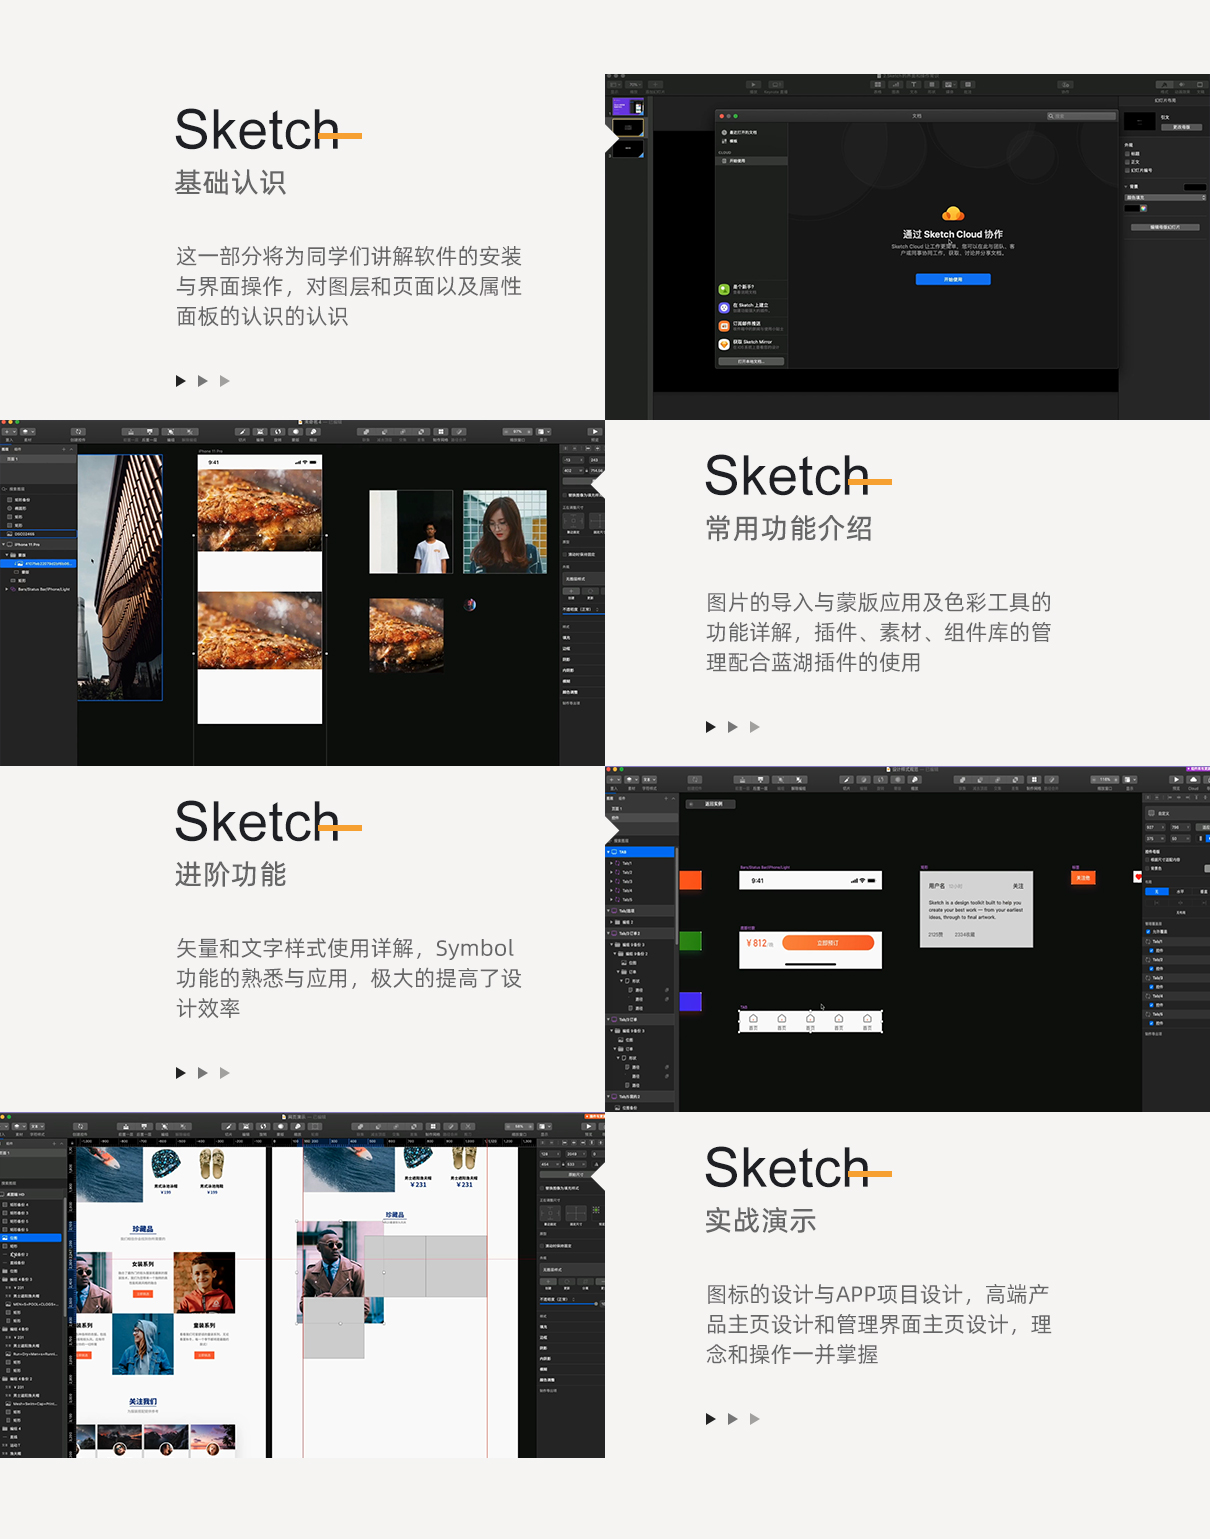
Task: Open the 116% zoom dropdown in the TAB symbol window
Action: (x=1105, y=780)
